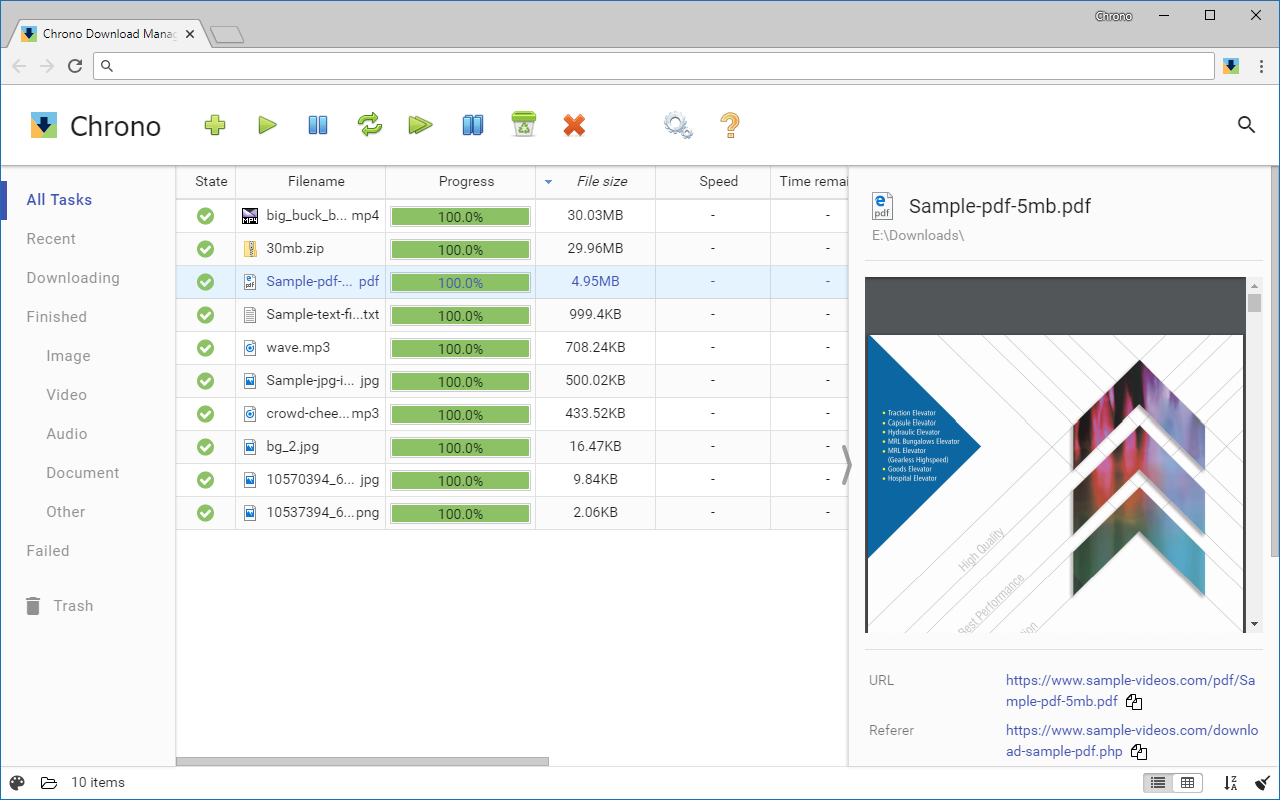The height and width of the screenshot is (800, 1280).
Task: Click the blue Pause download icon
Action: click(318, 125)
